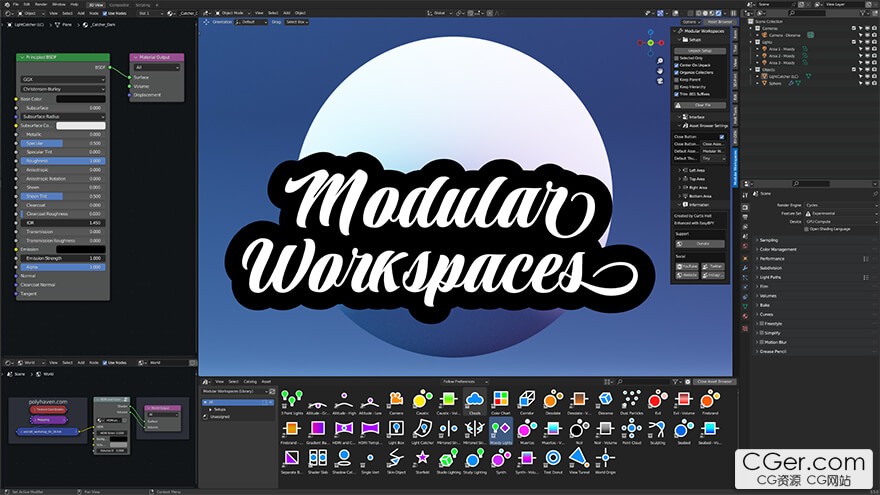Select the Point Cloud asset
The height and width of the screenshot is (495, 880).
[631, 432]
